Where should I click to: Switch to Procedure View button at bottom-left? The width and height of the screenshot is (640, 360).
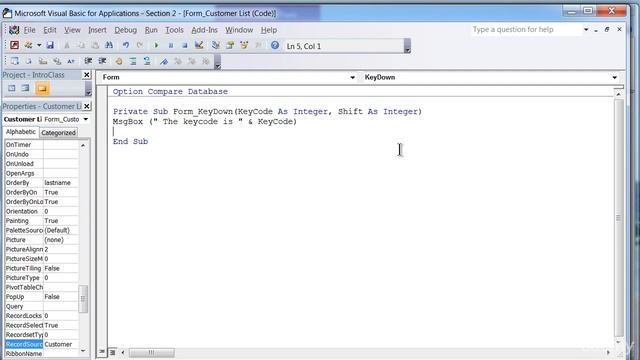[102, 352]
